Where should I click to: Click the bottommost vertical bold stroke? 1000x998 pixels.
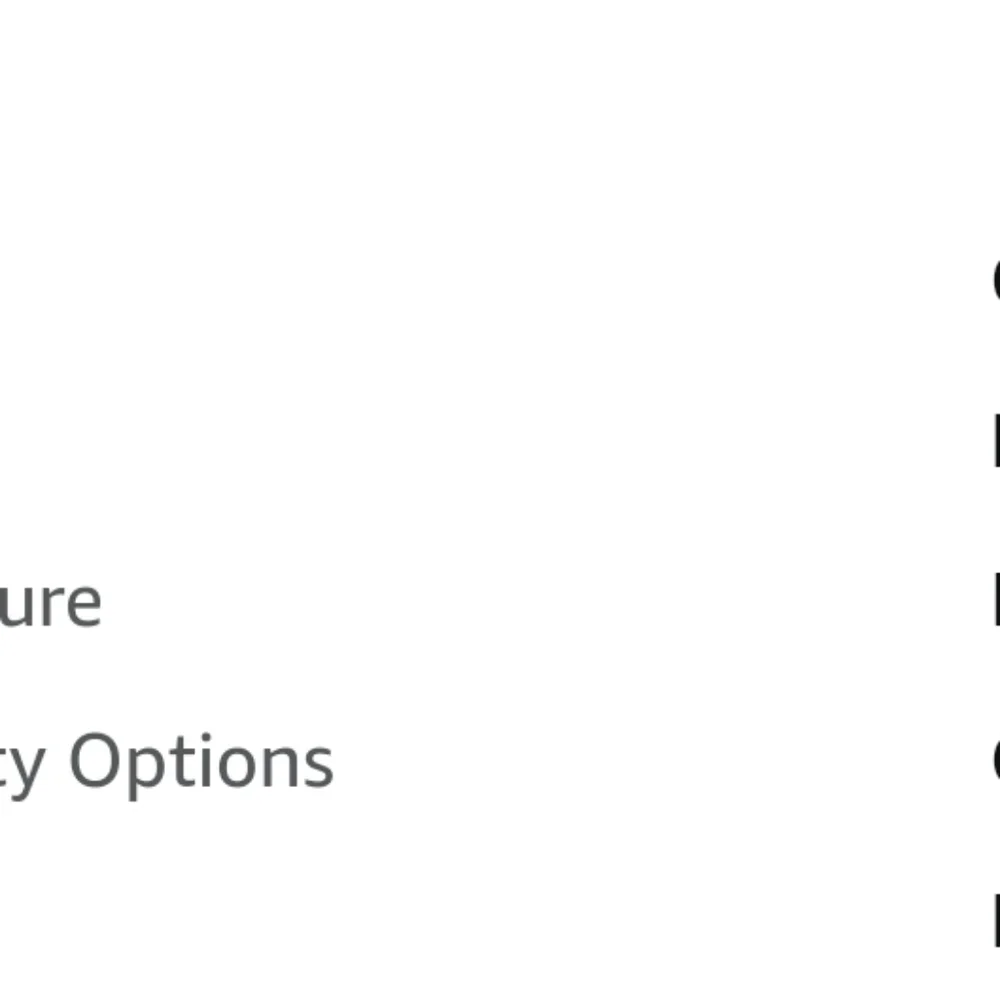(x=996, y=920)
